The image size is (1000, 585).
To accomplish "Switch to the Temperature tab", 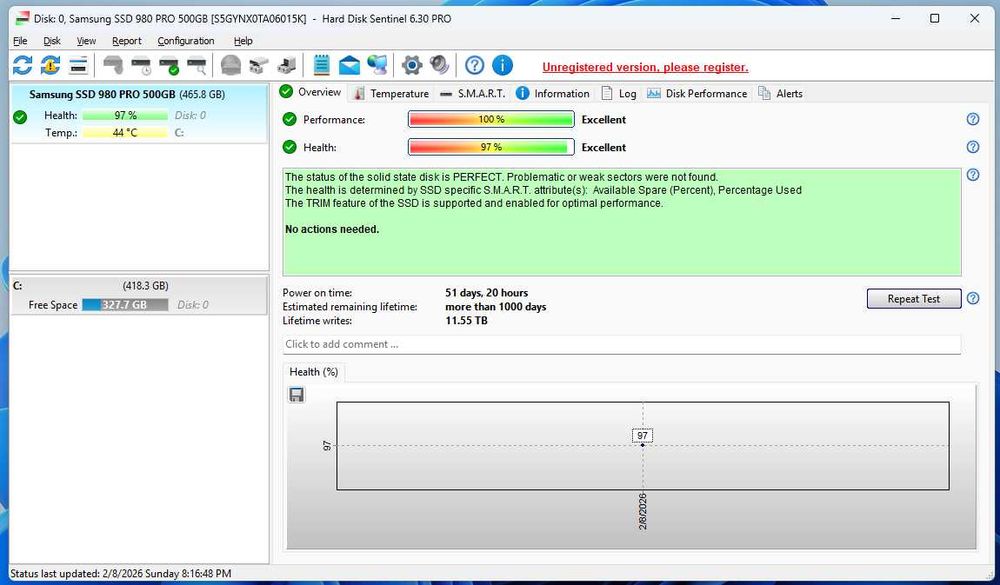I will pyautogui.click(x=391, y=94).
